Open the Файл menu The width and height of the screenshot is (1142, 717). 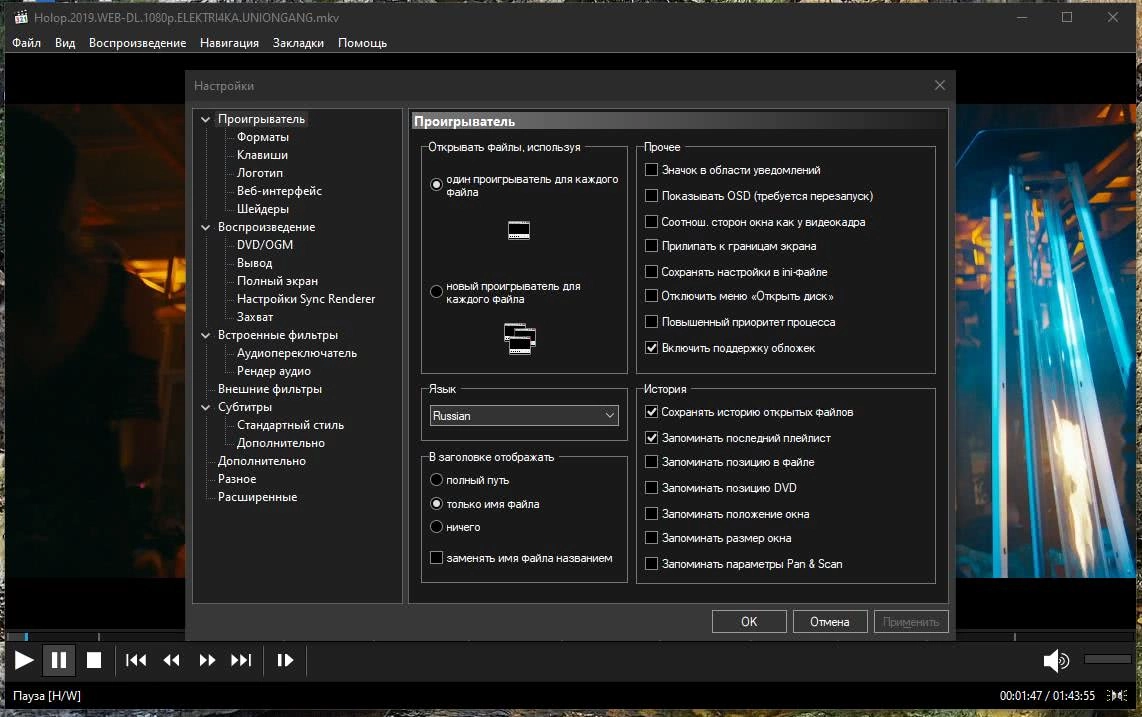click(x=27, y=43)
